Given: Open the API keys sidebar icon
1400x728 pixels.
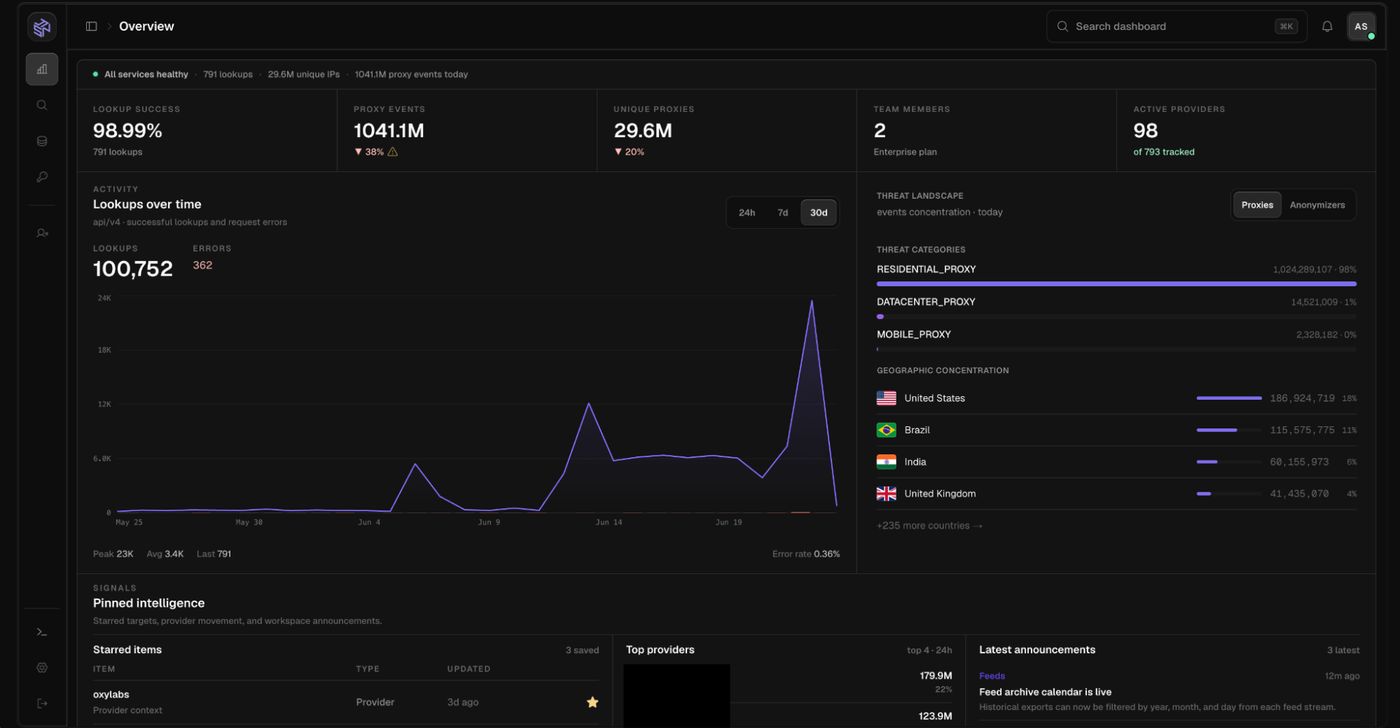Looking at the screenshot, I should 42,177.
